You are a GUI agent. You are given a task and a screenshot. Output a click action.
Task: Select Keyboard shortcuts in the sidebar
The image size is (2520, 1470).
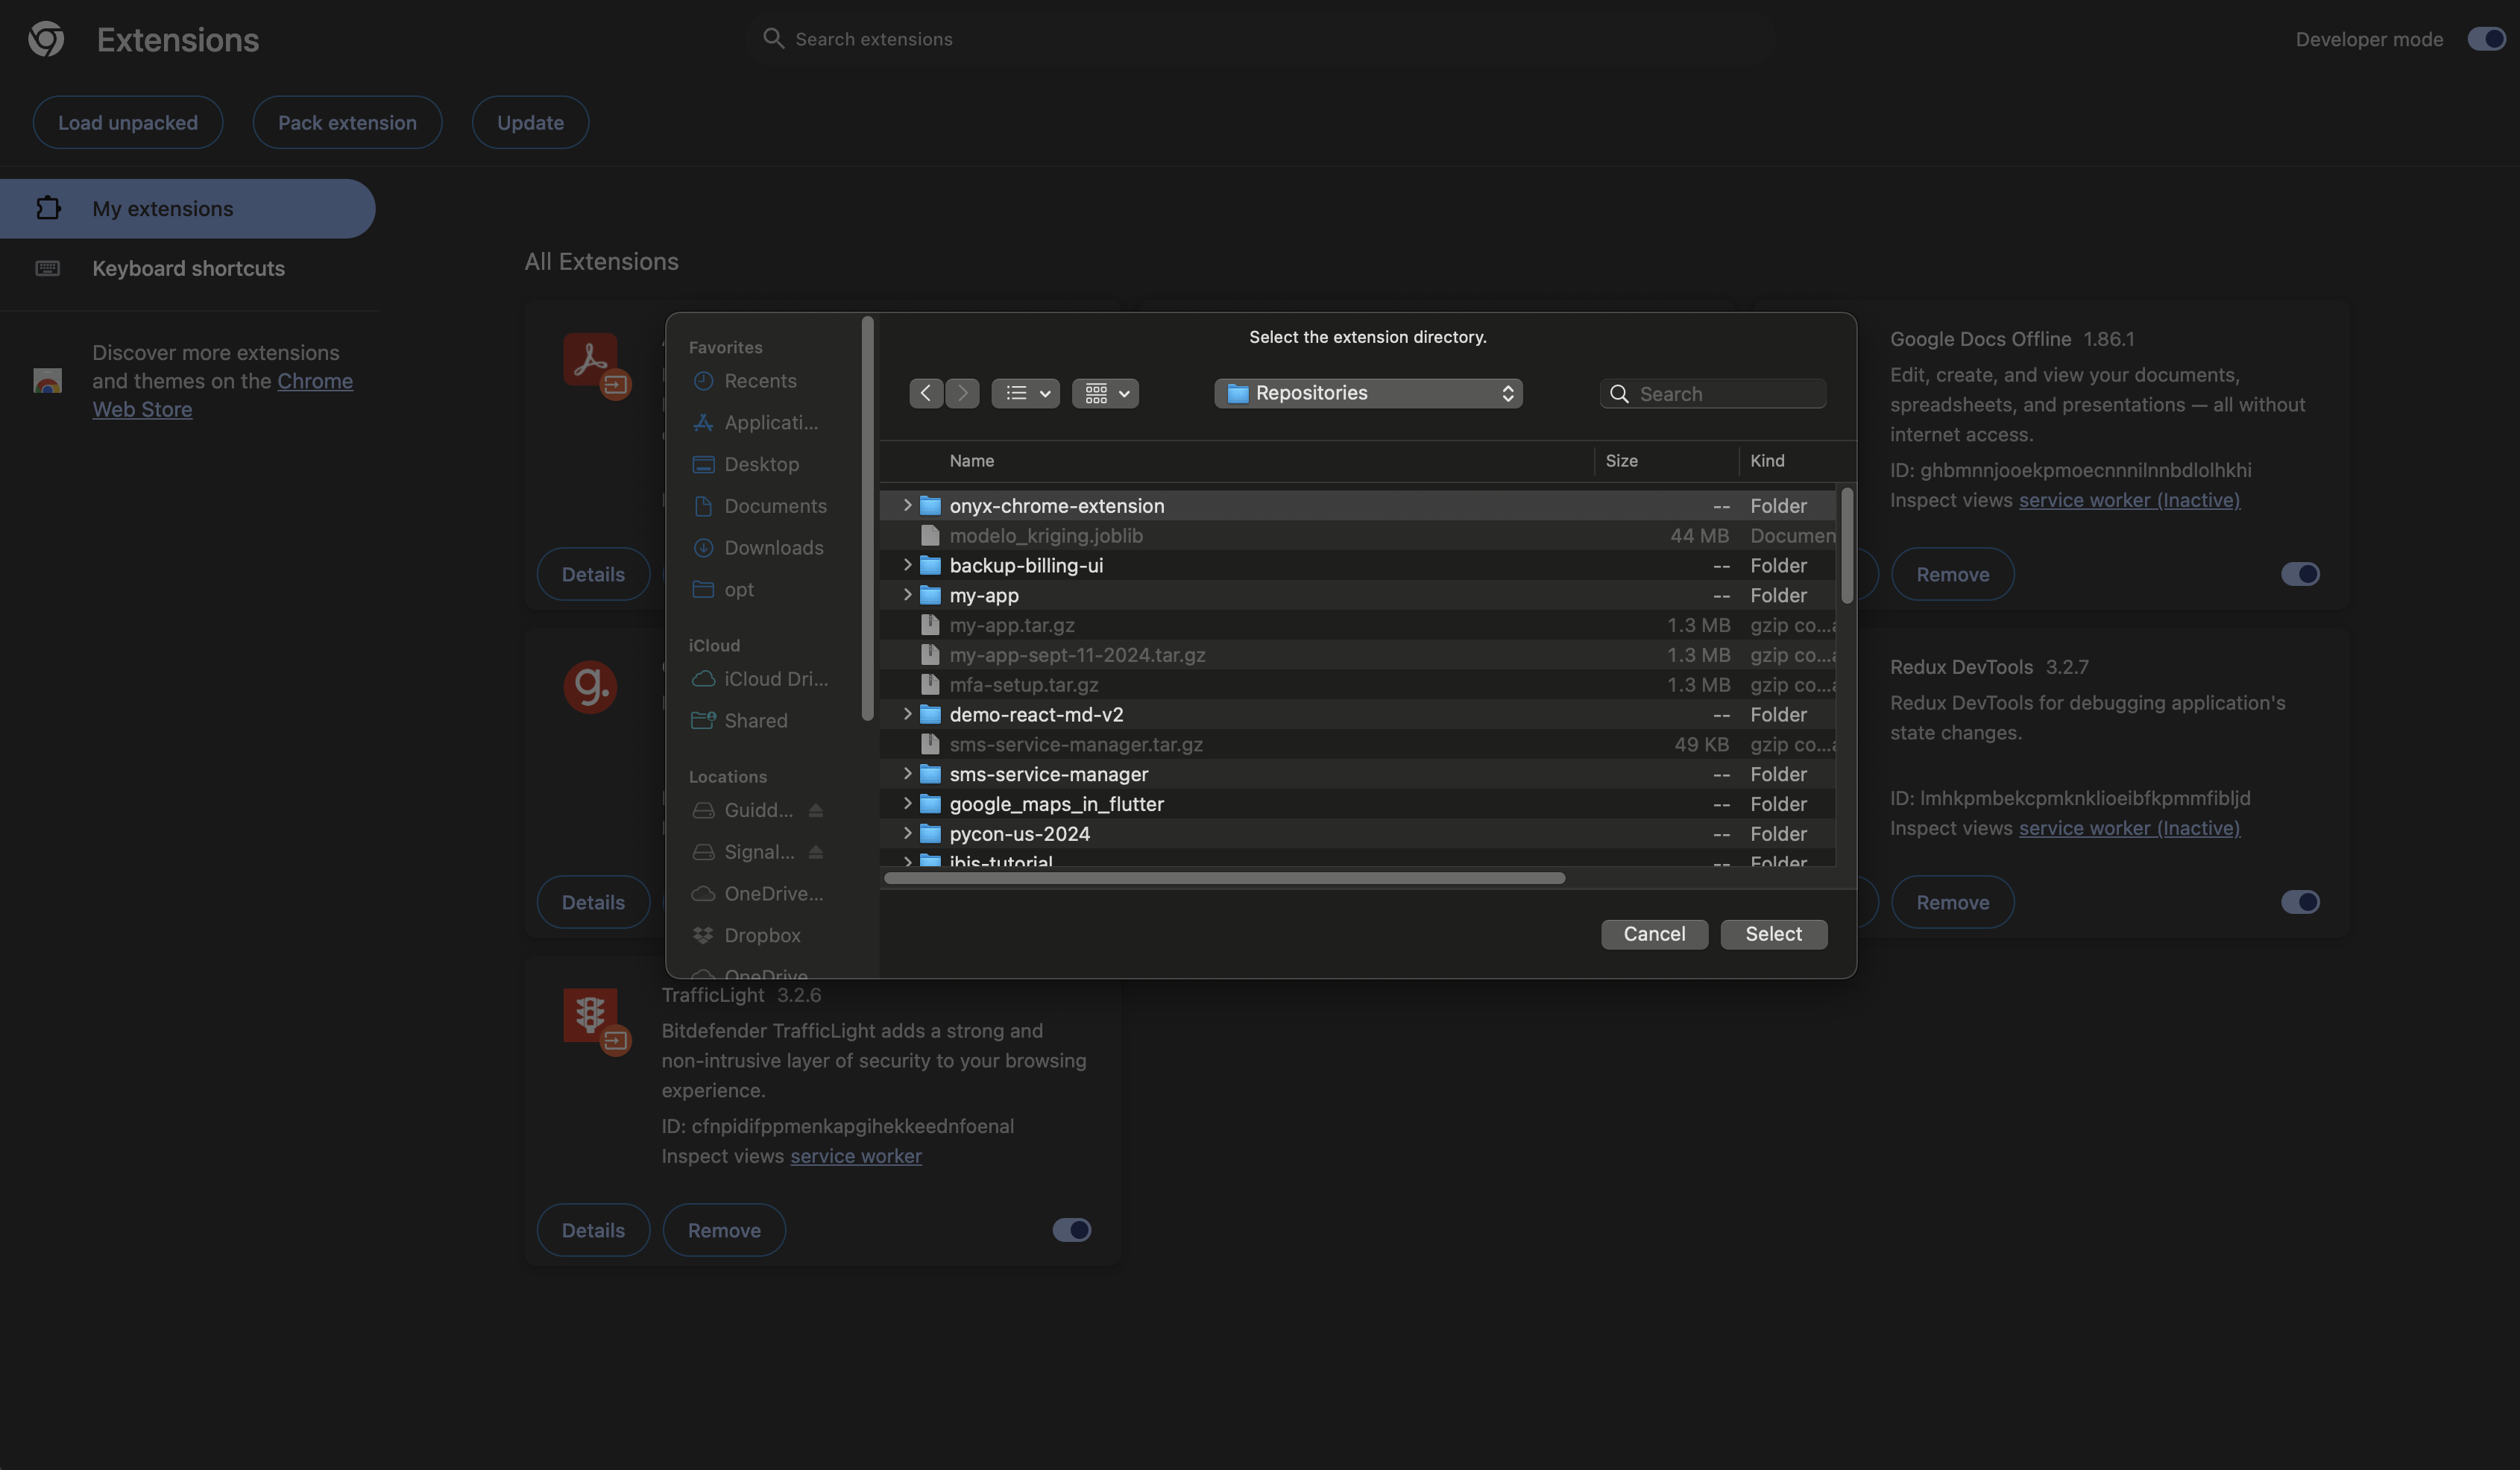(188, 268)
